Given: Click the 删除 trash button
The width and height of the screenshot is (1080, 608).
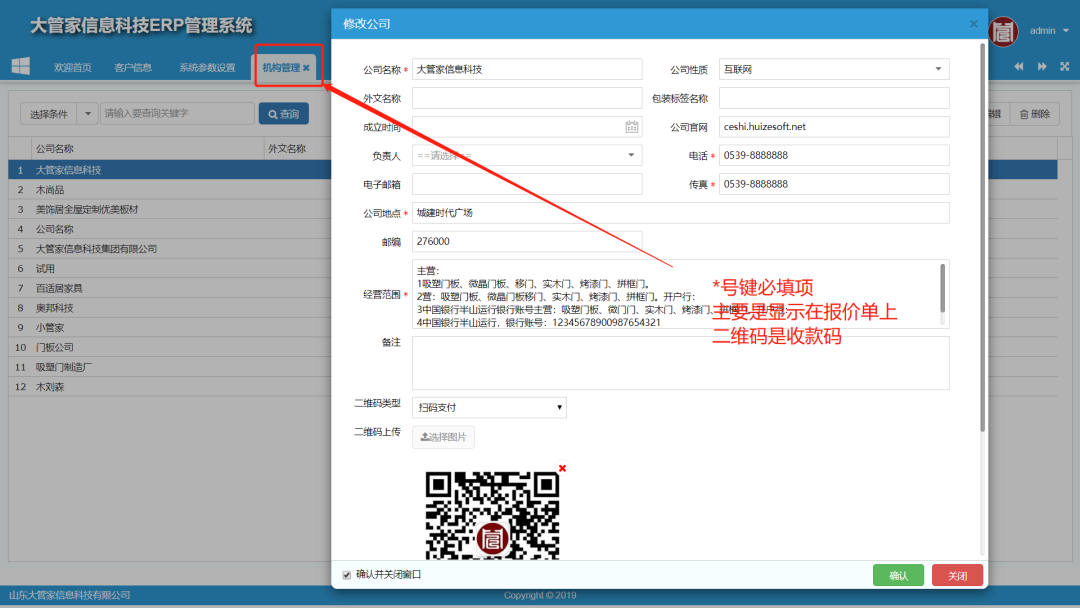Looking at the screenshot, I should (x=1035, y=114).
